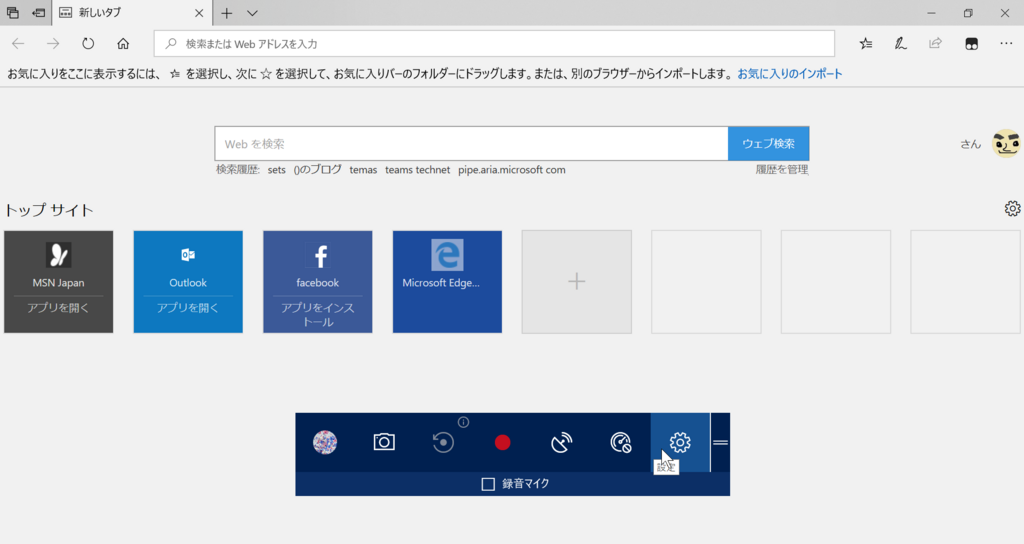Open new tab page customize gear

pyautogui.click(x=1012, y=208)
